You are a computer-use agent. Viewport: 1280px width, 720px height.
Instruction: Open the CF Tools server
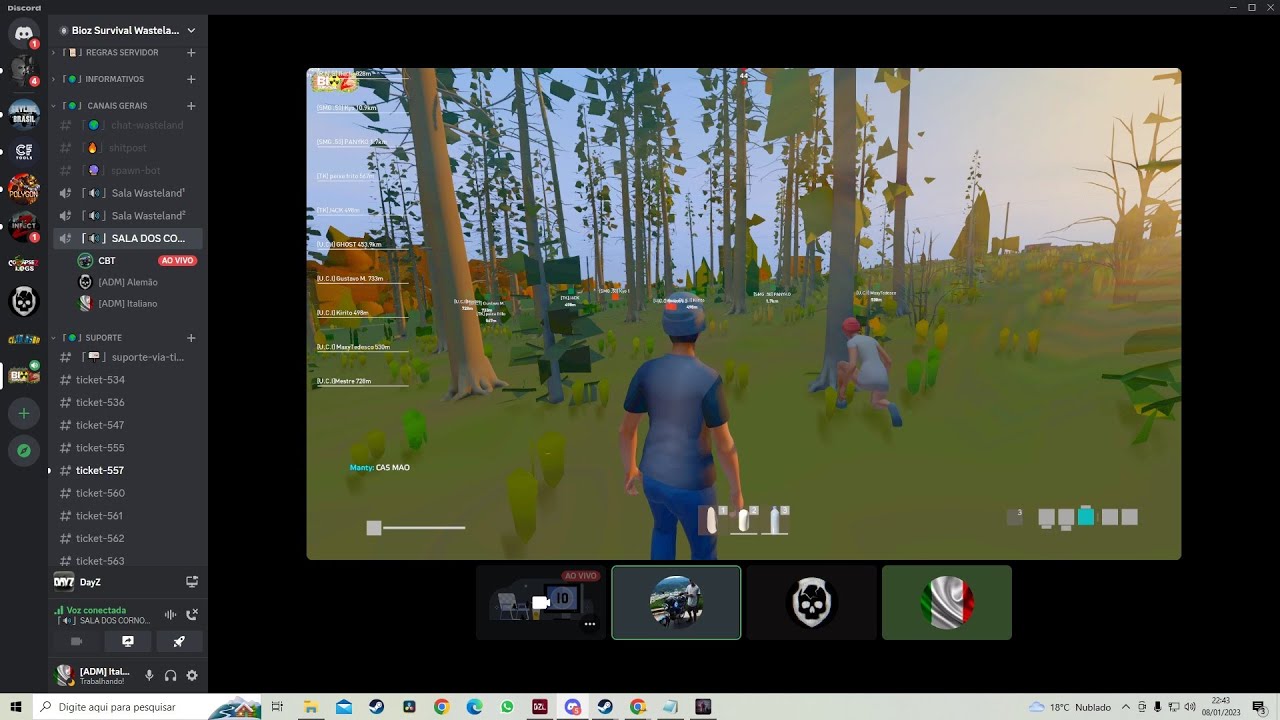click(x=24, y=151)
